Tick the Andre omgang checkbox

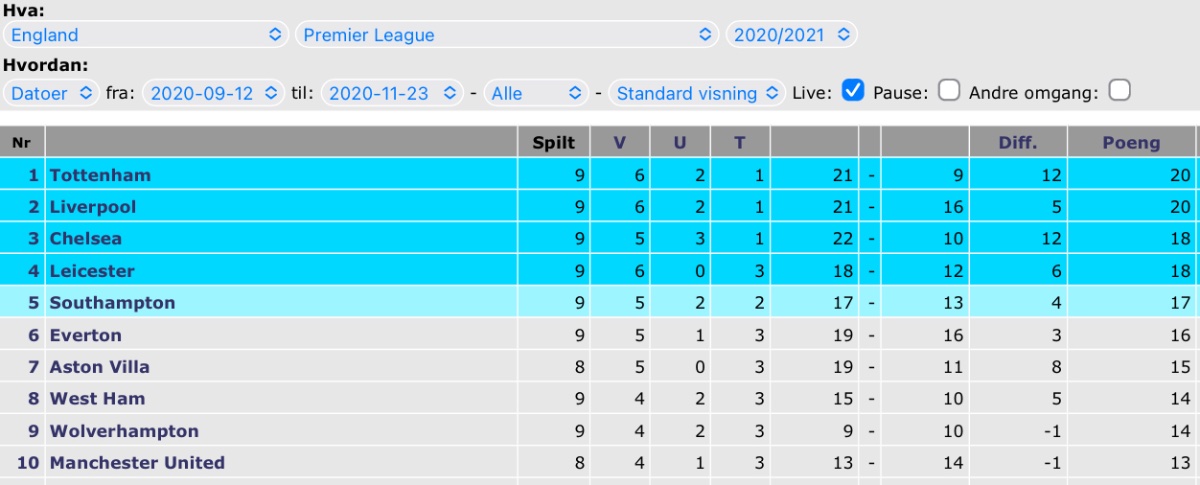[1120, 91]
